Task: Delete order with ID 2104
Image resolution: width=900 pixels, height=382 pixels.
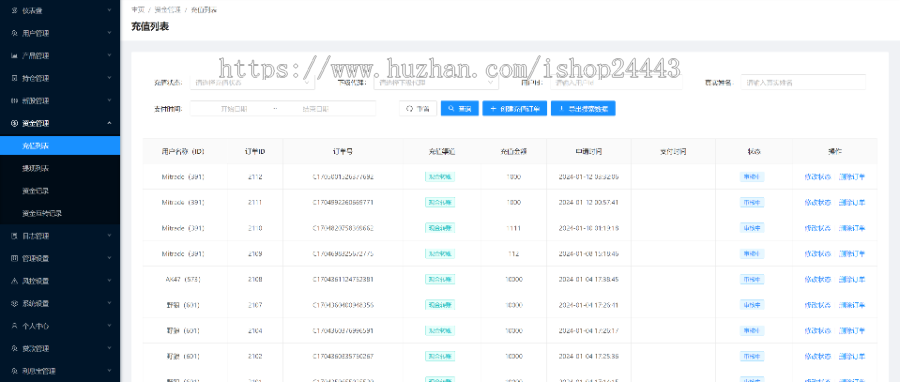Action: [852, 330]
